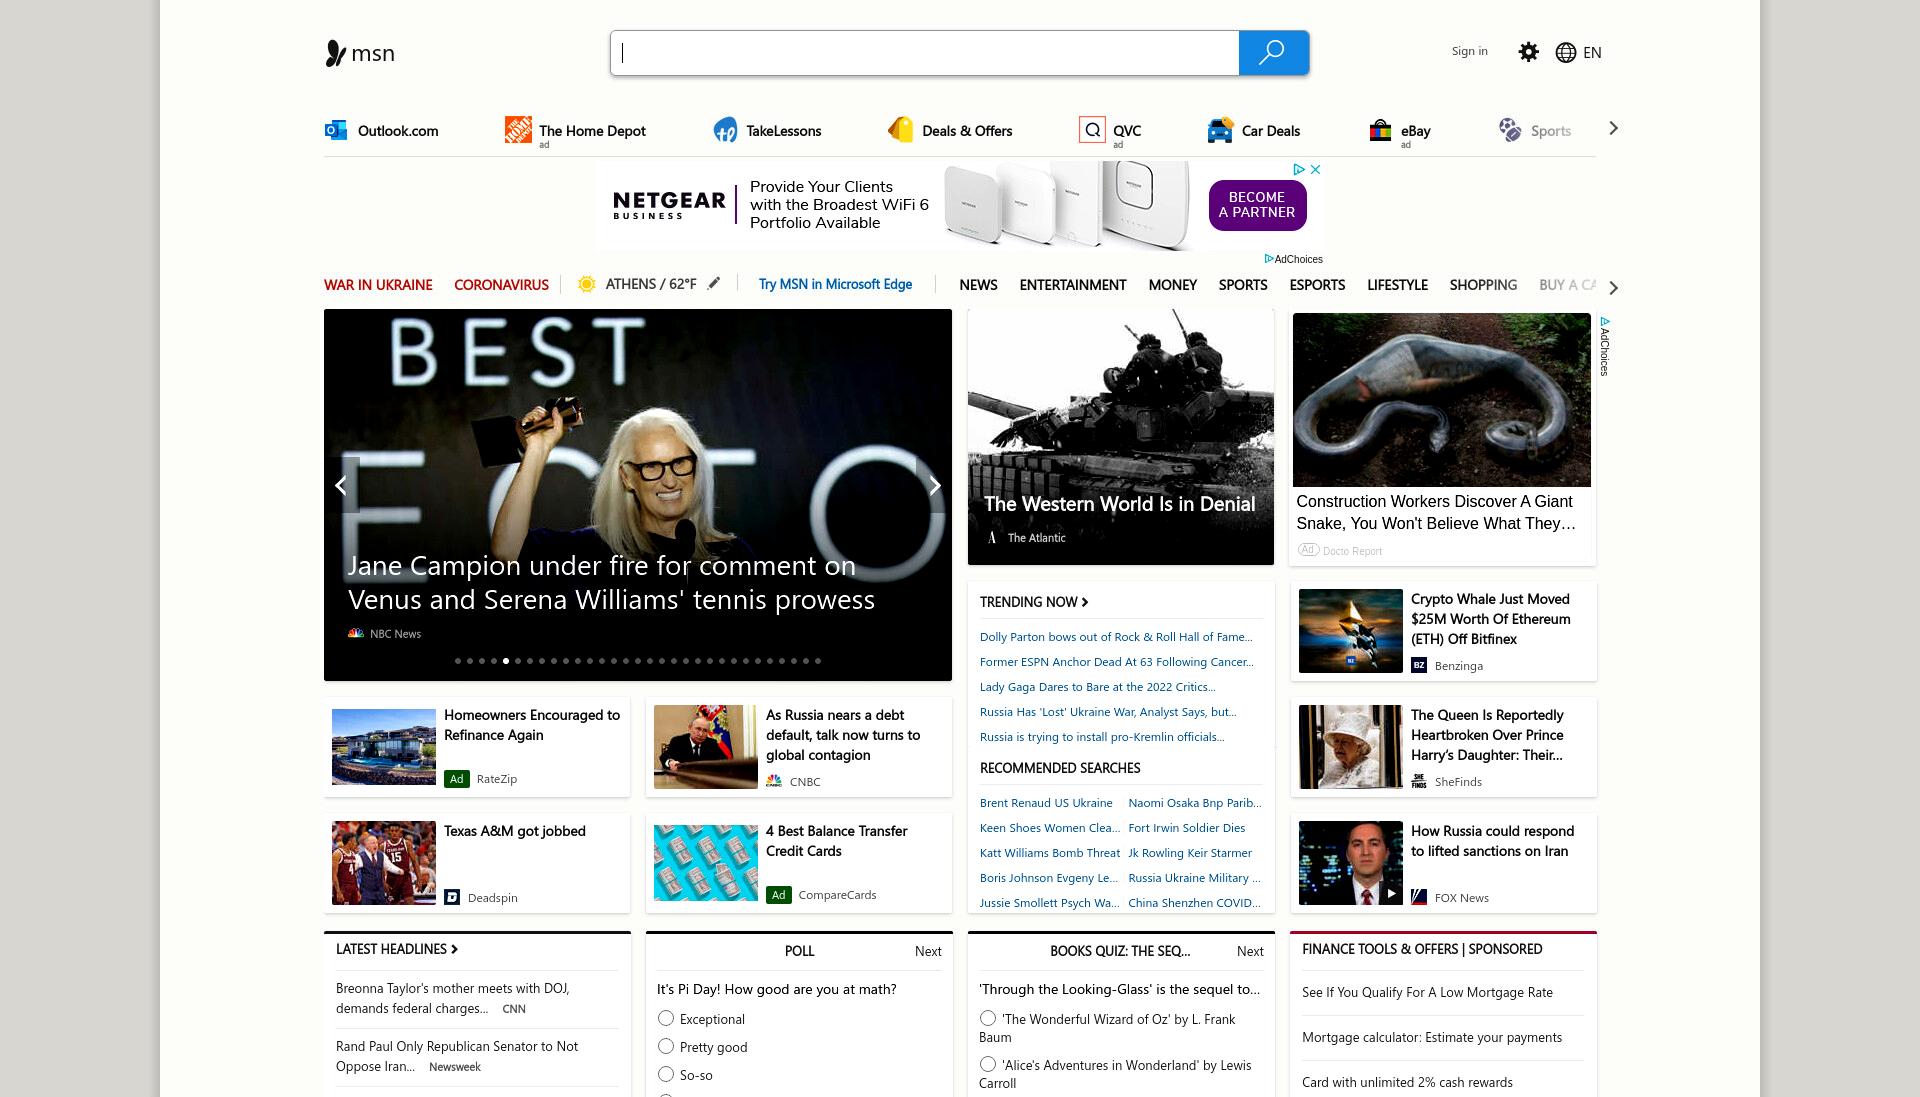Image resolution: width=1920 pixels, height=1097 pixels.
Task: Open 'Jk Rowling Keir Starmer' recommended search
Action: pyautogui.click(x=1190, y=853)
